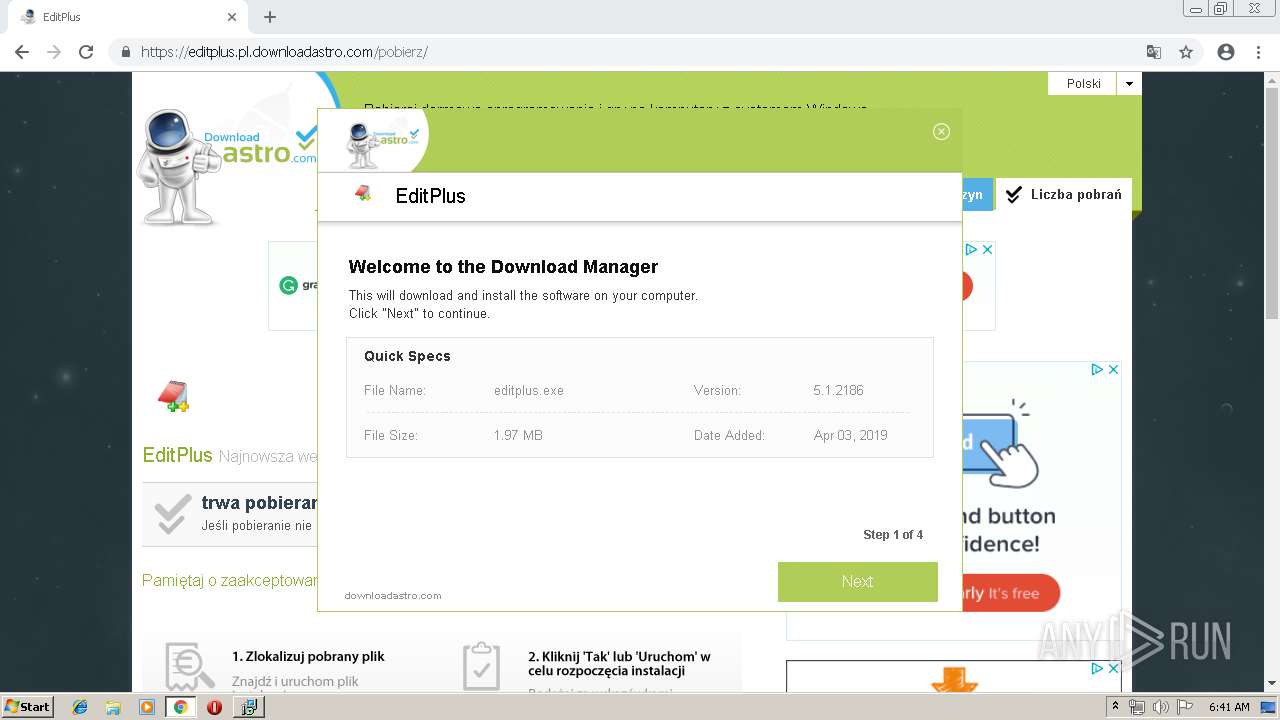The height and width of the screenshot is (720, 1280).
Task: Click the downloadastro.com footer link
Action: 393,595
